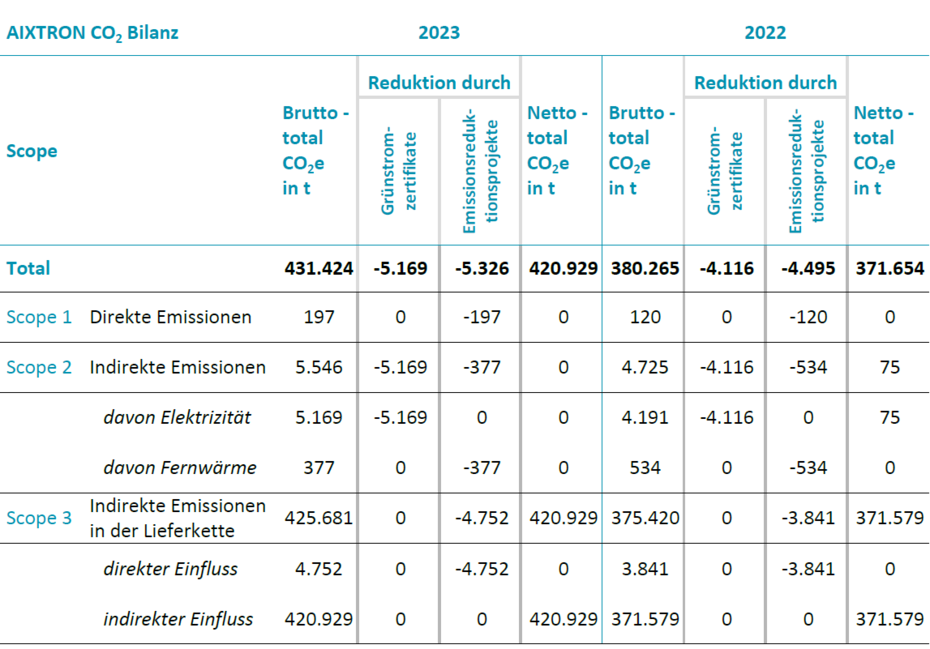930x649 pixels.
Task: Click rotated 'Grünstromzertifikate' header in 2022 block
Action: coord(725,170)
